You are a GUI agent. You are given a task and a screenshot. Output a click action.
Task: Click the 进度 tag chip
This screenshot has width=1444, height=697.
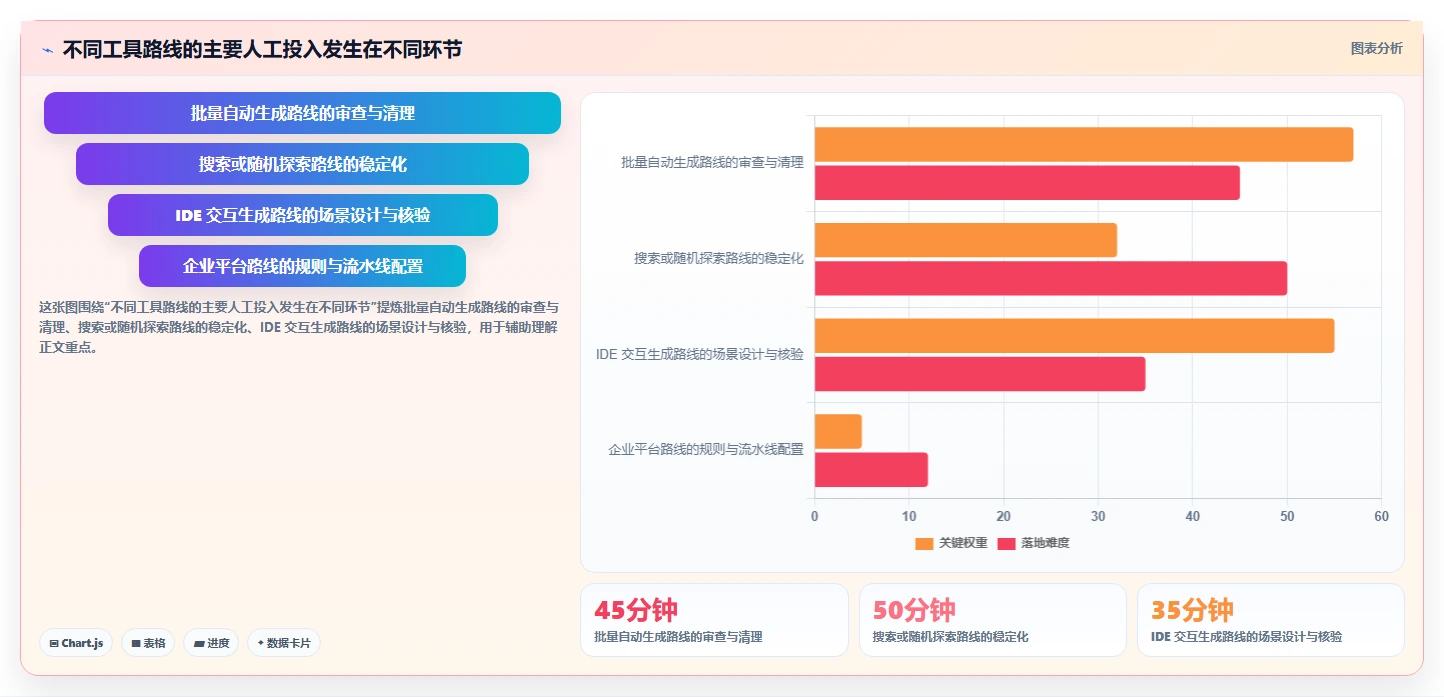pos(211,643)
